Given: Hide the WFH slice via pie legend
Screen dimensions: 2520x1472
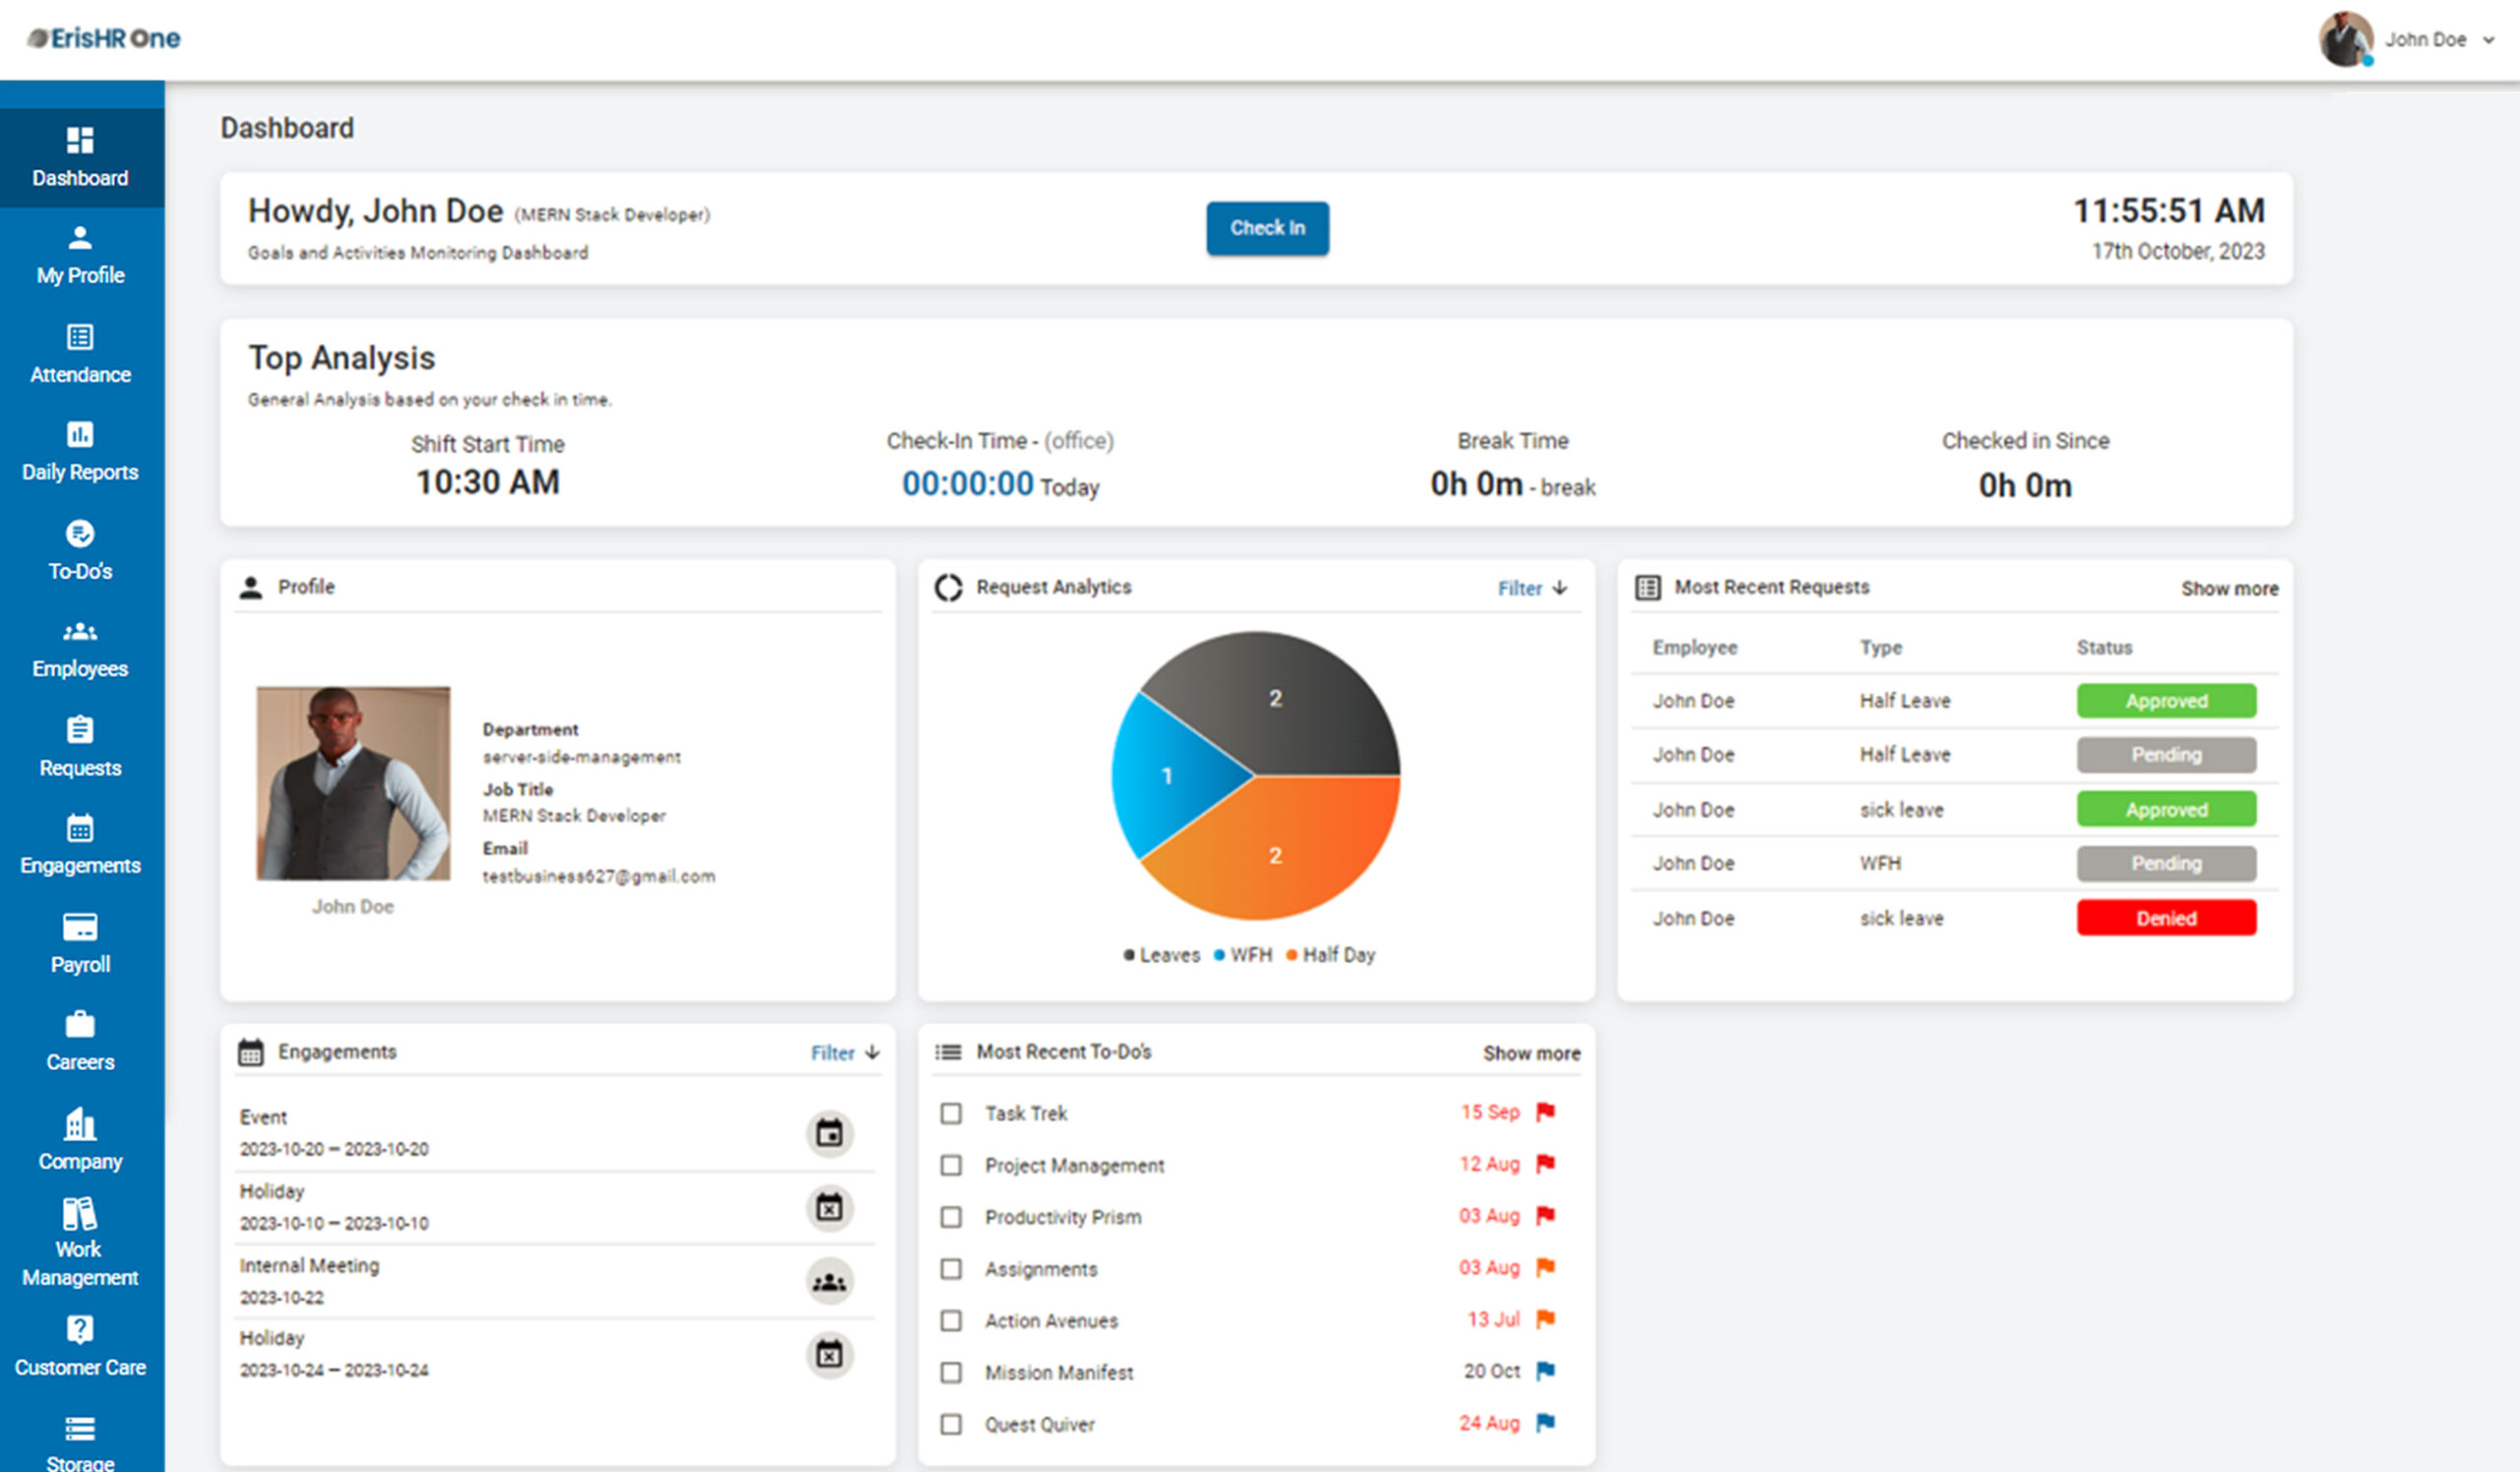Looking at the screenshot, I should coord(1243,954).
